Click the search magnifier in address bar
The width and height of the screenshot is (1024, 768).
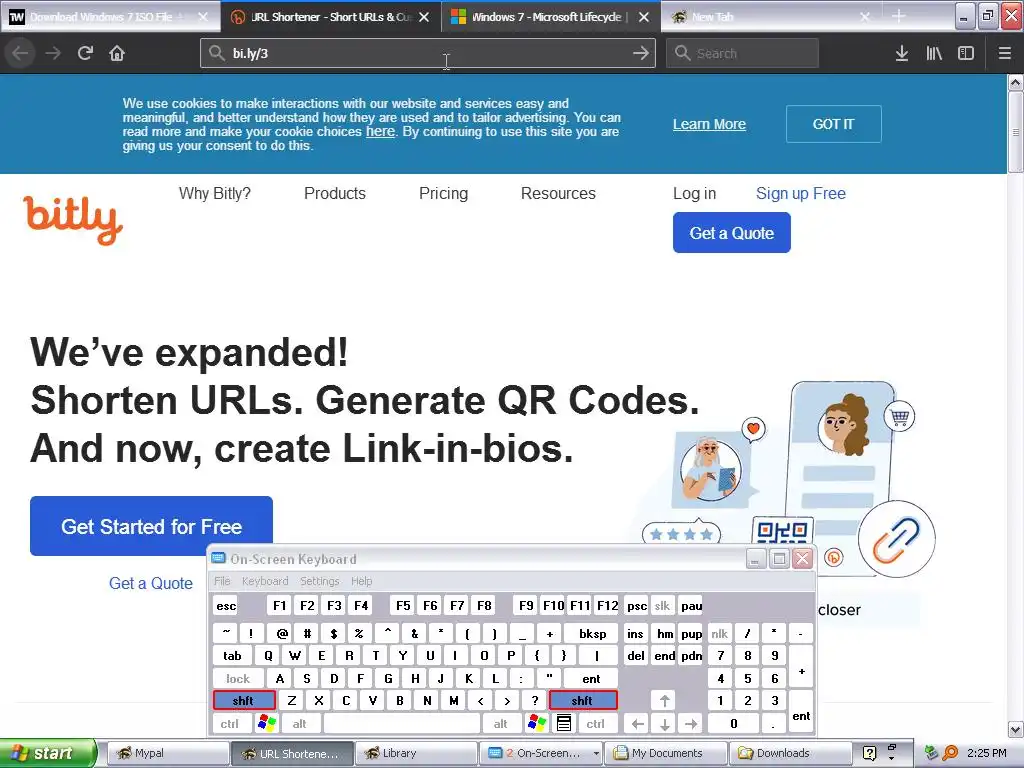216,53
